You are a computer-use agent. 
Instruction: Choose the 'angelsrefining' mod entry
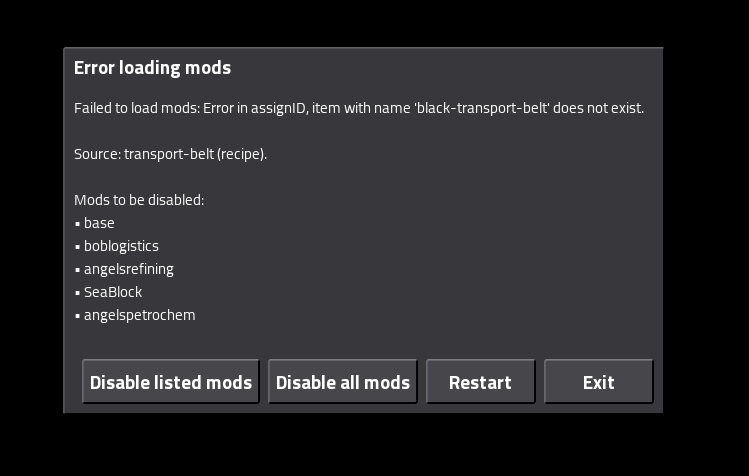[129, 269]
